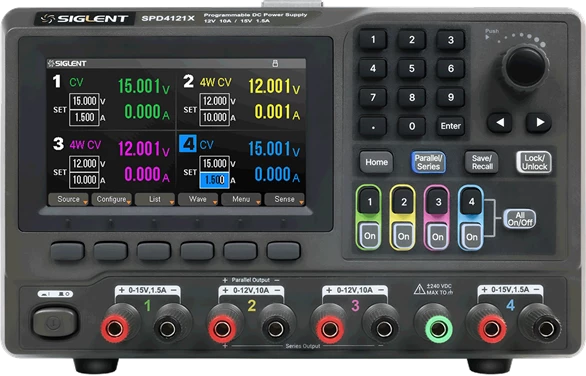Click the left arrow key
The width and height of the screenshot is (586, 376).
(x=500, y=122)
